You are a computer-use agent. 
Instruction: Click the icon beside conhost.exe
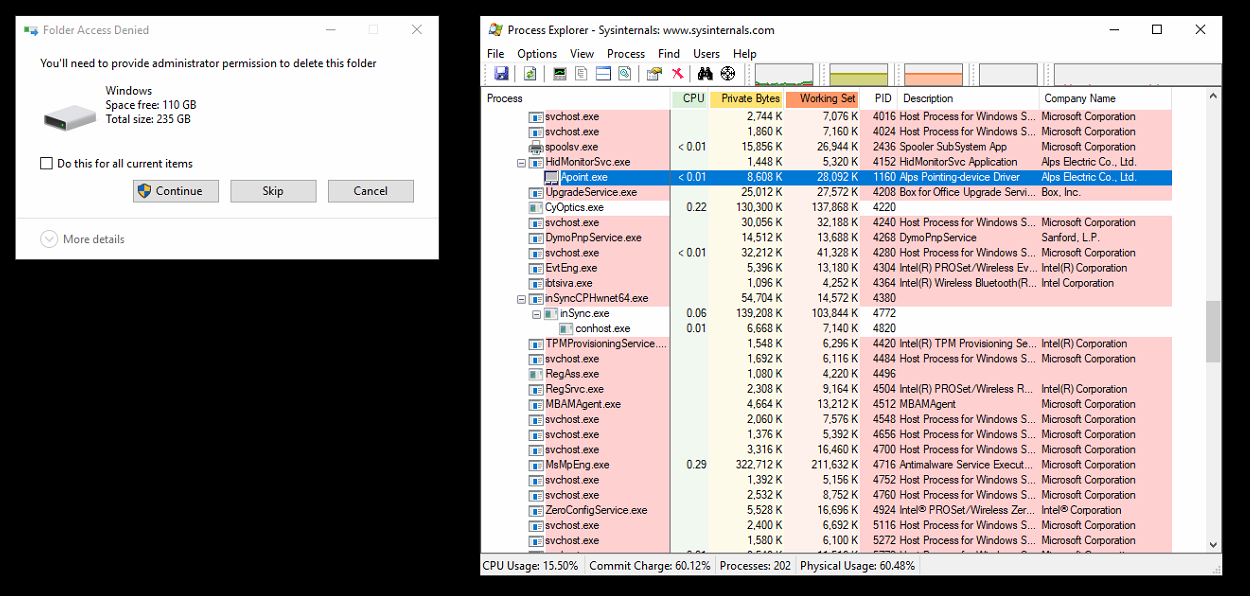click(566, 329)
